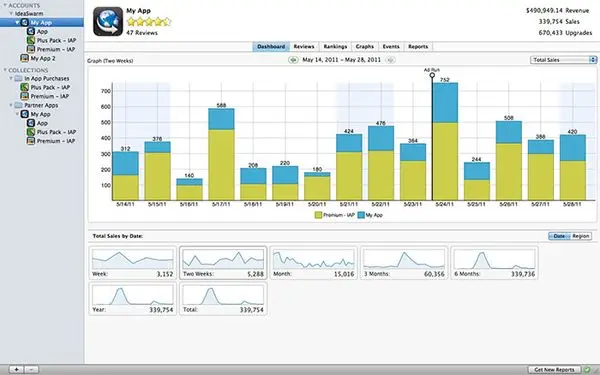The width and height of the screenshot is (600, 375).
Task: Switch sales view to Region
Action: (x=581, y=236)
